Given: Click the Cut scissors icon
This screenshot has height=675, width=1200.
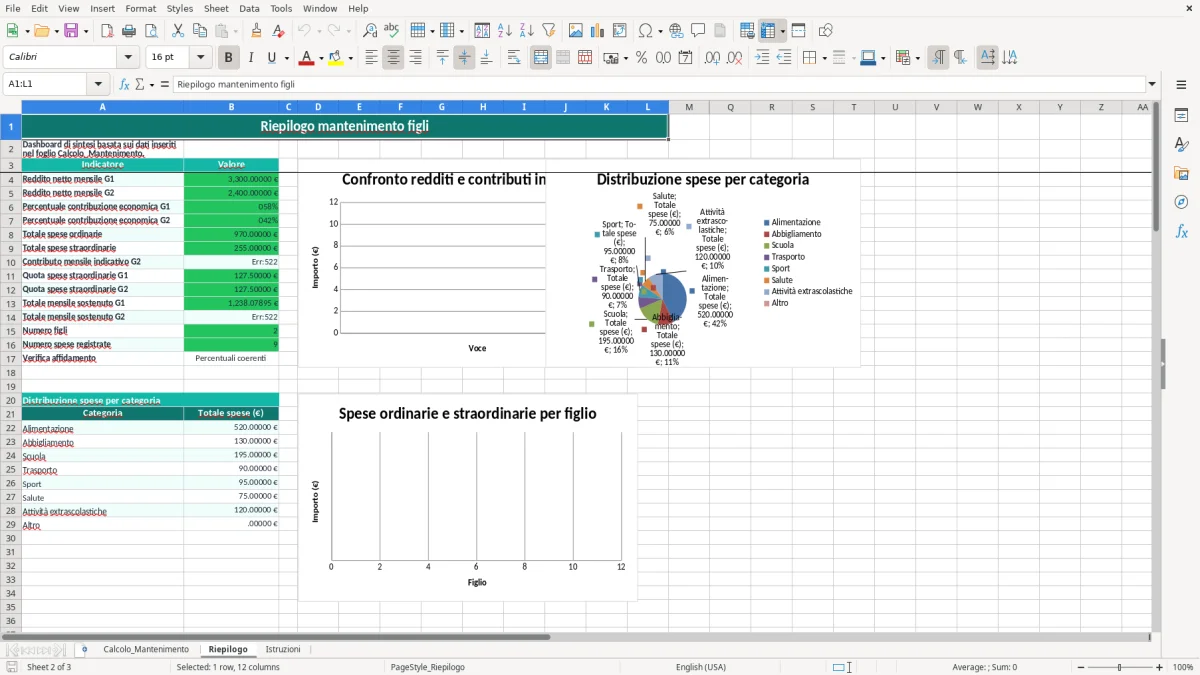Looking at the screenshot, I should [x=178, y=31].
